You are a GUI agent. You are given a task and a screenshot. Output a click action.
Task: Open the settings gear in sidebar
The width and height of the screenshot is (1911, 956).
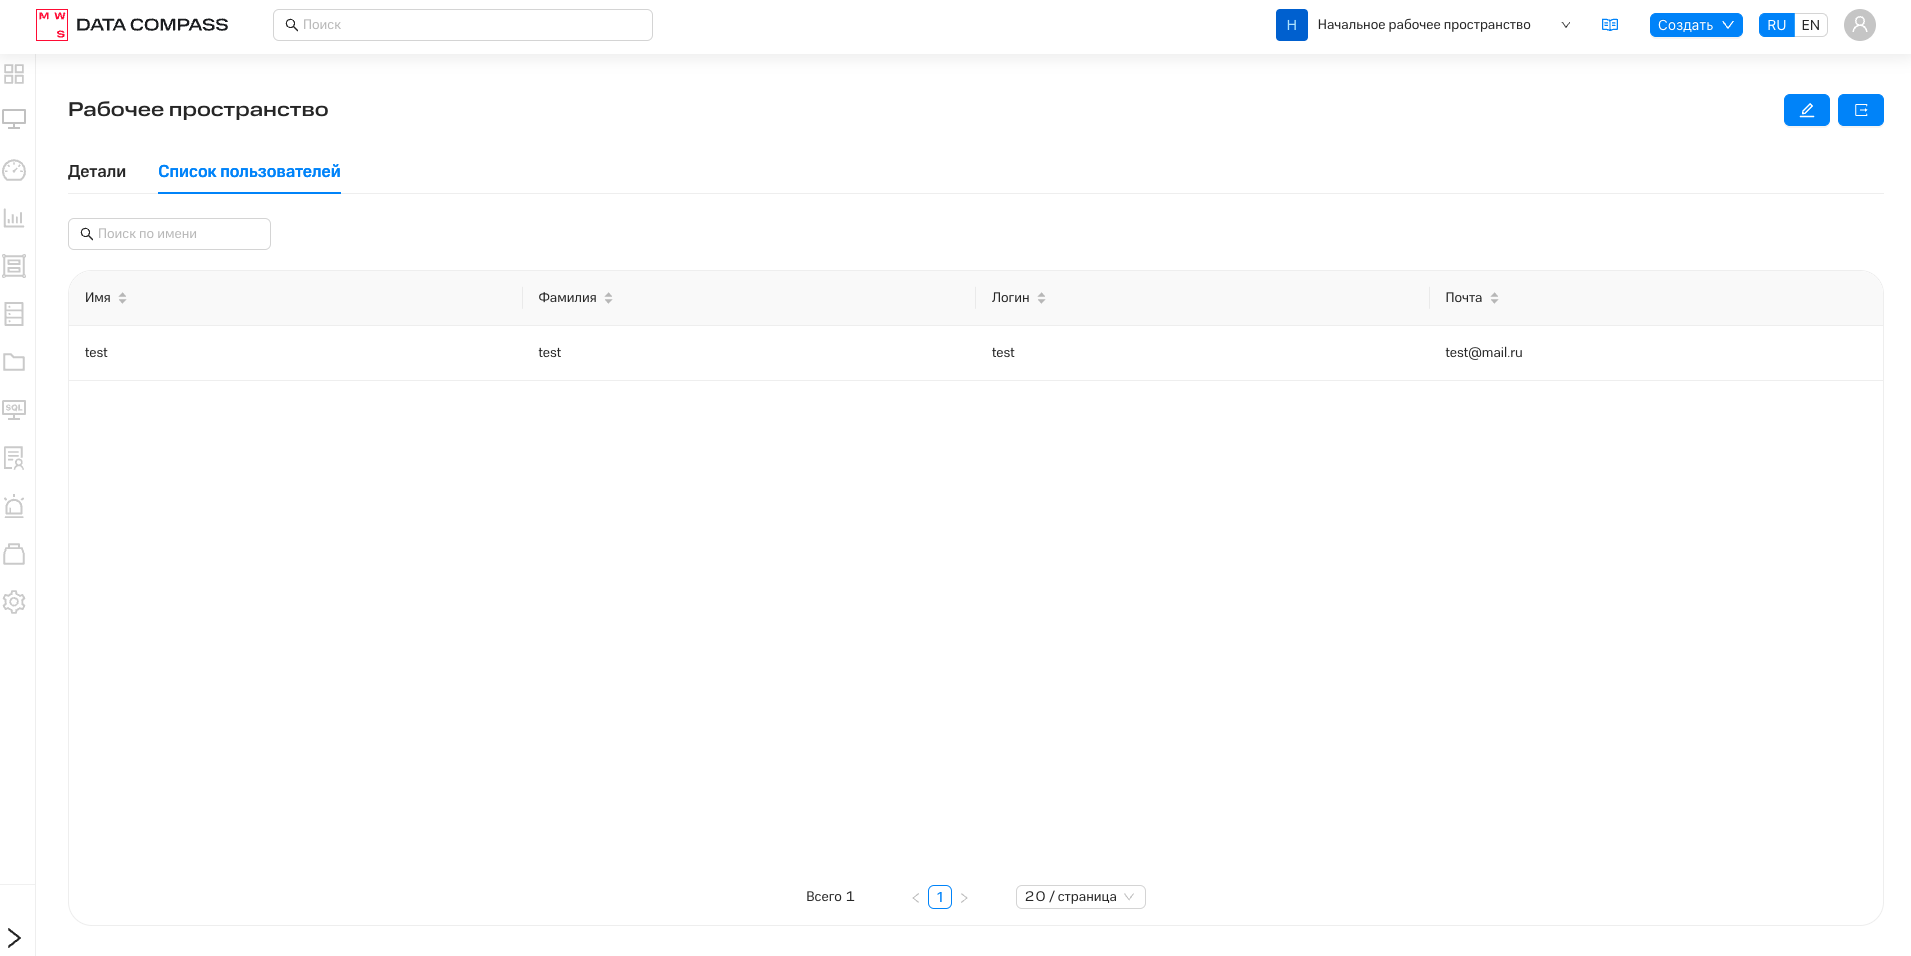coord(14,602)
